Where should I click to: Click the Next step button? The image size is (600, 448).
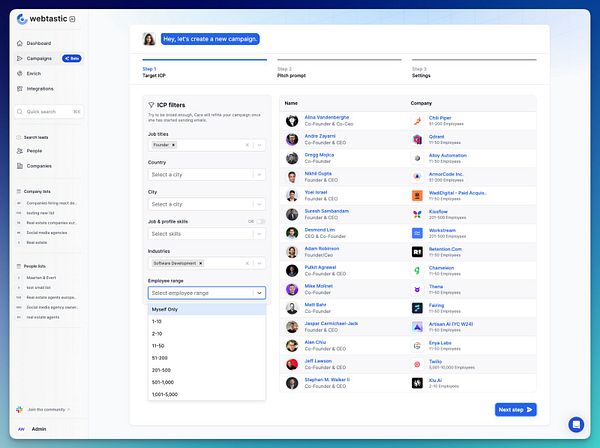[x=515, y=410]
